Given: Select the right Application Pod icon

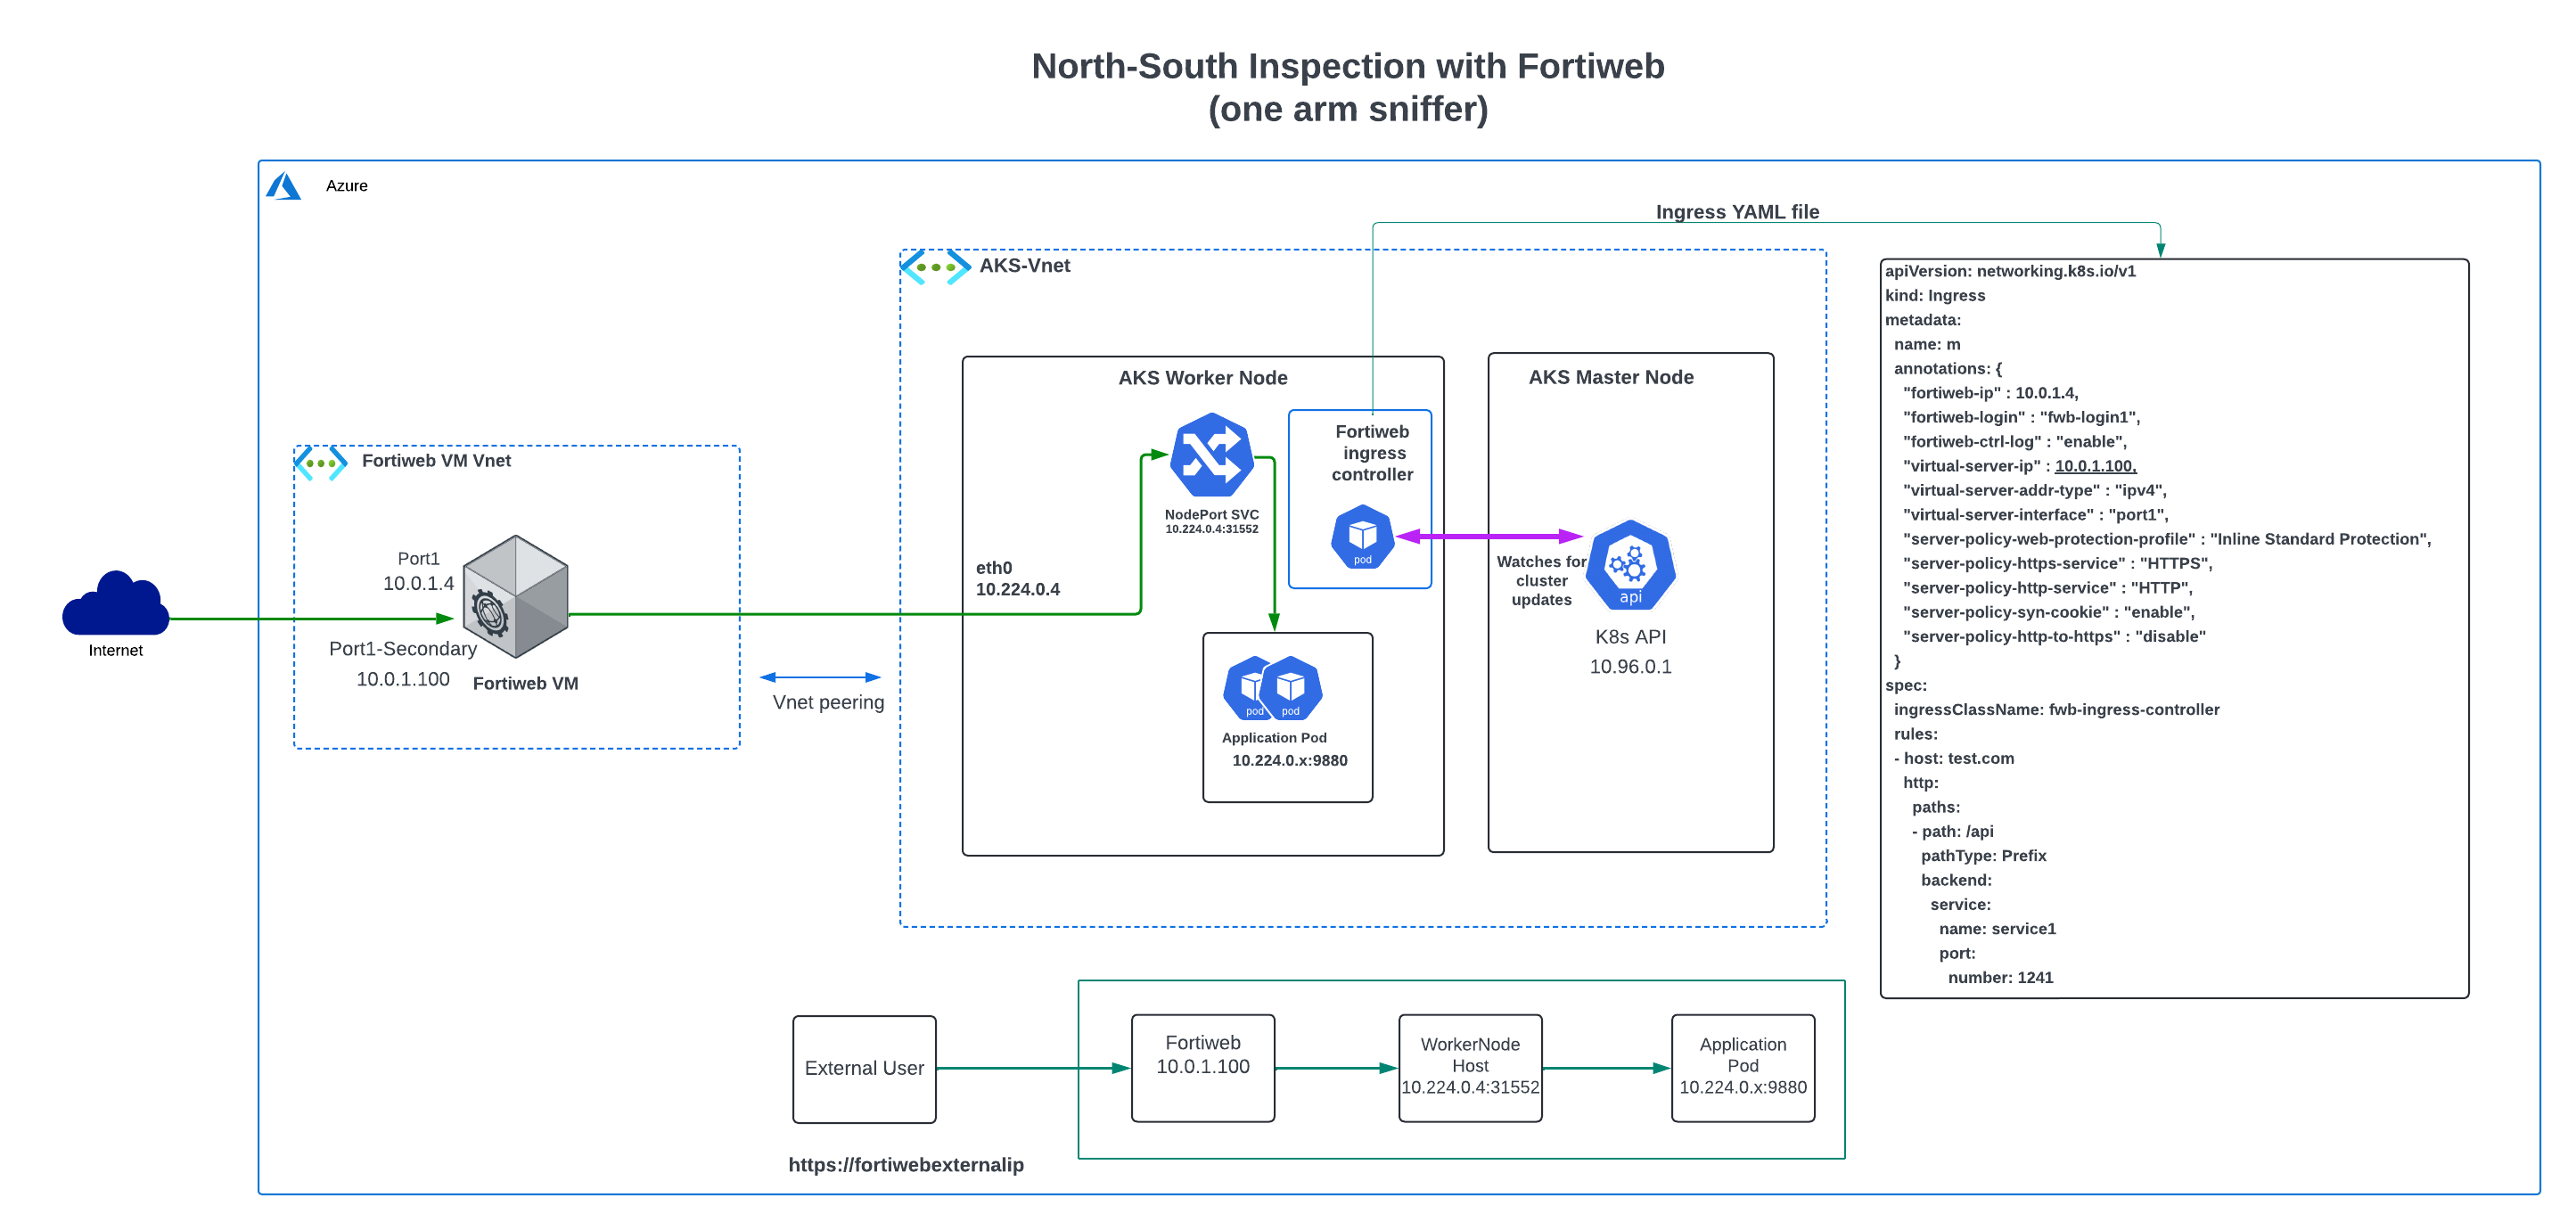Looking at the screenshot, I should point(1291,688).
